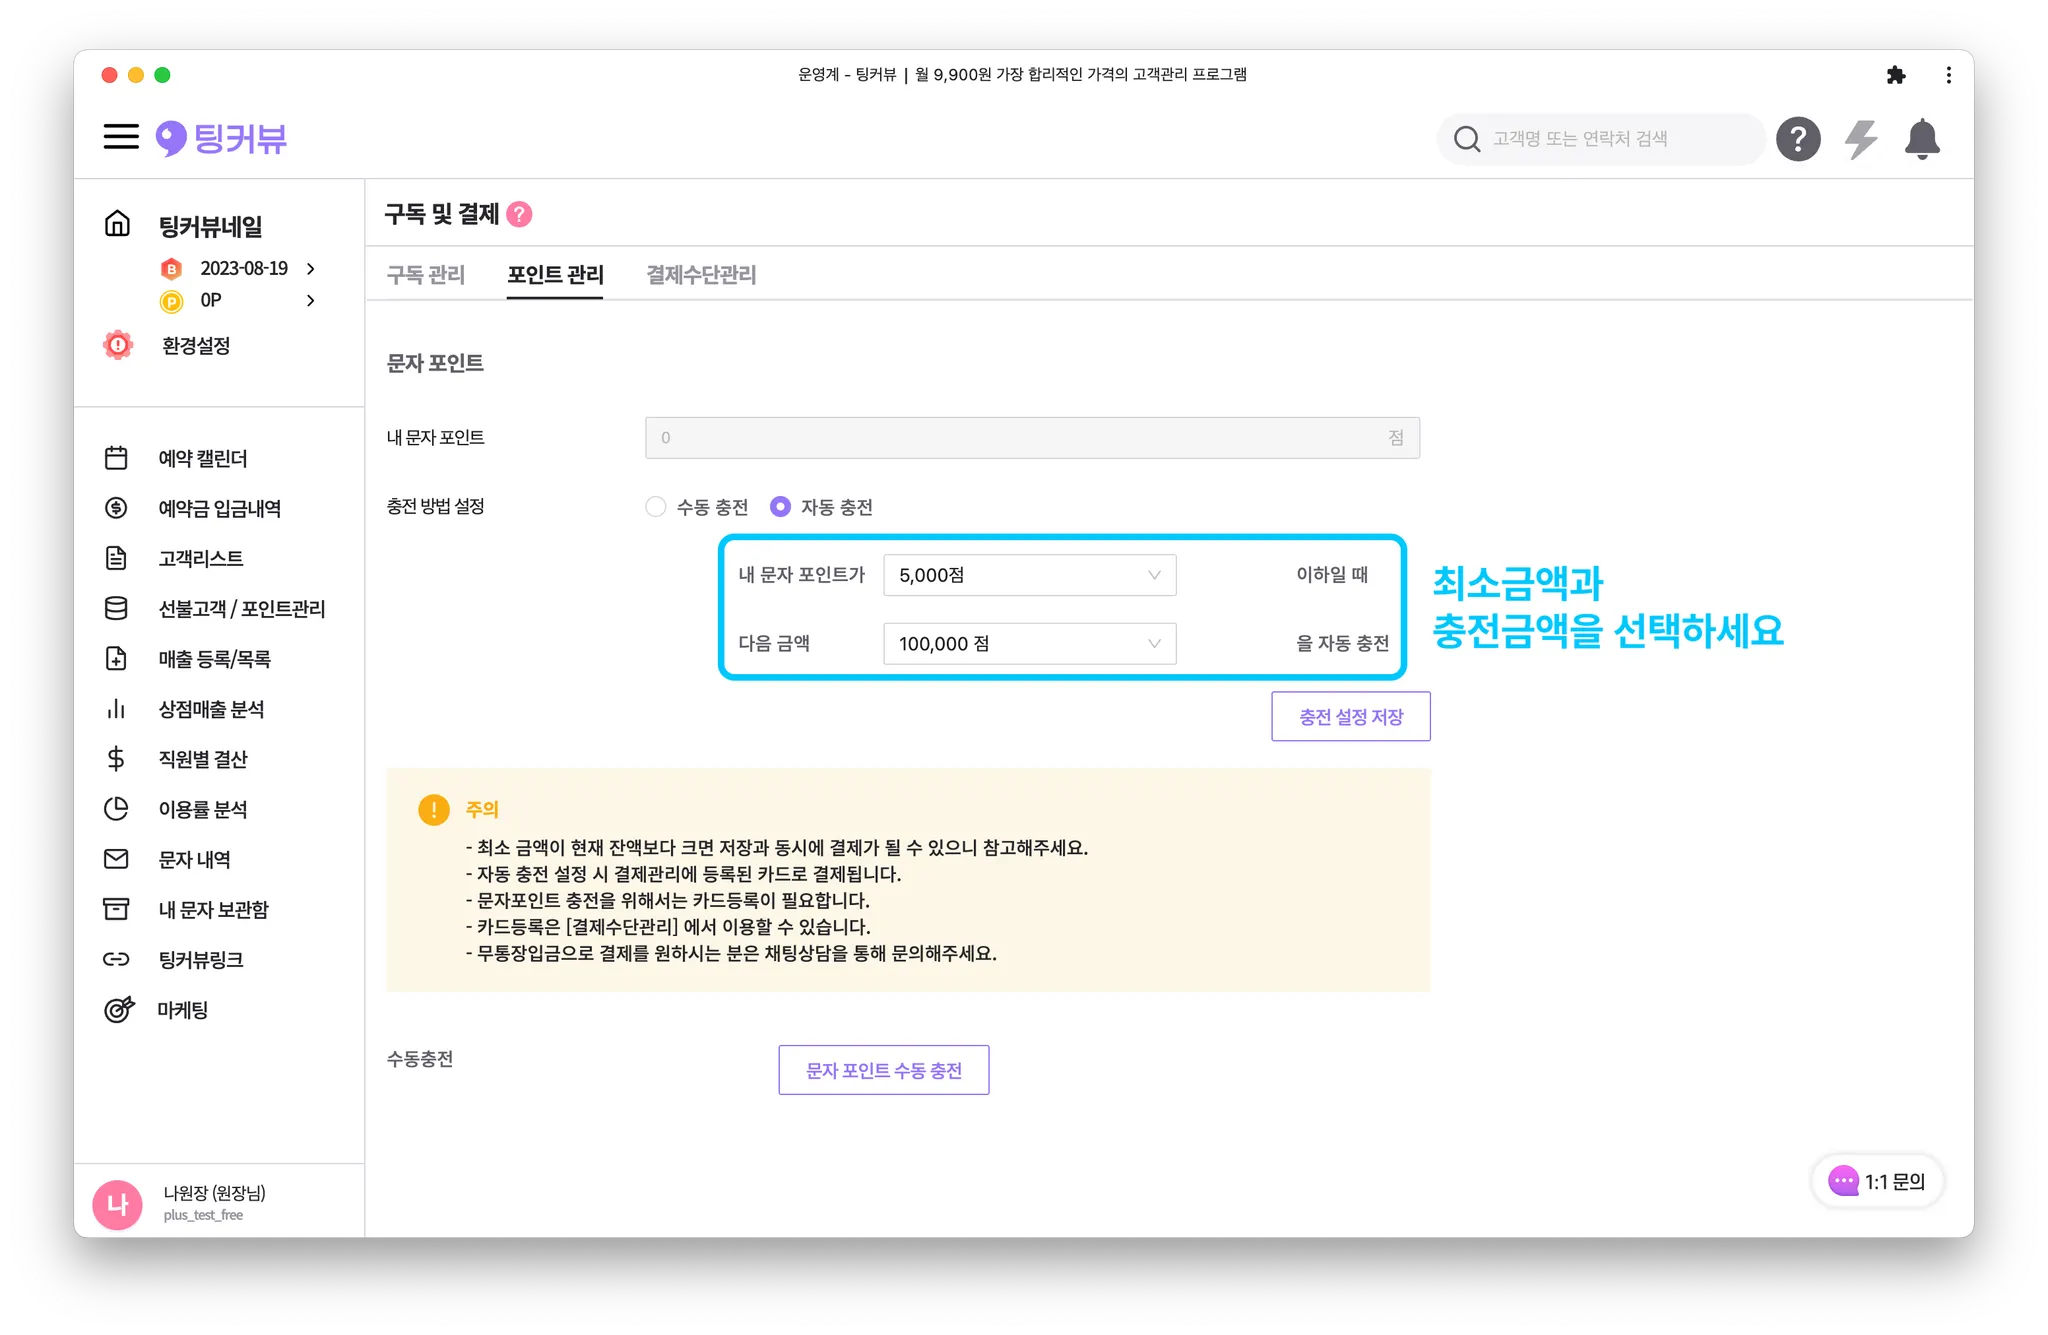
Task: Open notifications bell icon
Action: click(x=1922, y=139)
